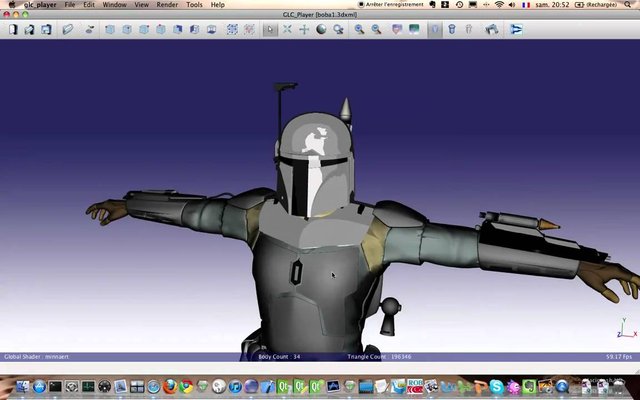640x400 pixels.
Task: Open the File menu
Action: pos(70,5)
